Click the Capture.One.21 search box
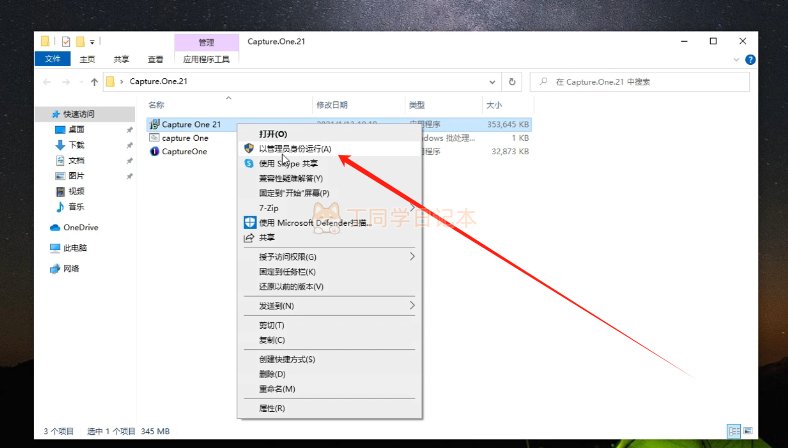The width and height of the screenshot is (788, 448). click(x=640, y=82)
